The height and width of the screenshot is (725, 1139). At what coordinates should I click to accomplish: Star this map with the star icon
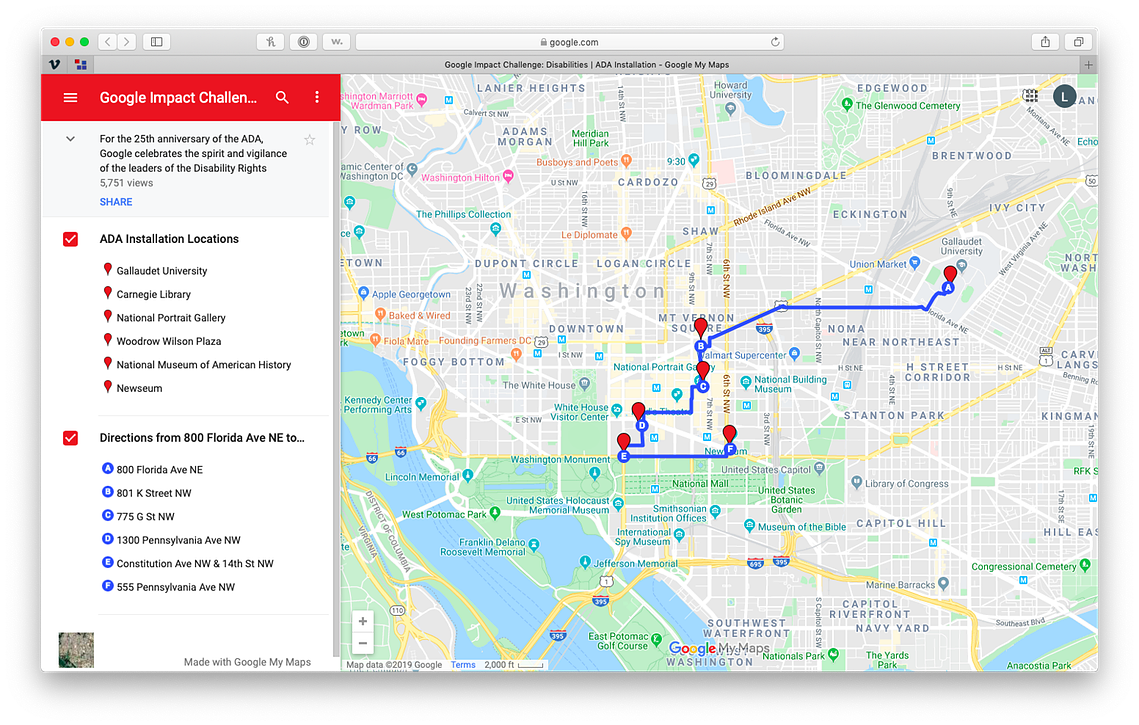(x=309, y=139)
